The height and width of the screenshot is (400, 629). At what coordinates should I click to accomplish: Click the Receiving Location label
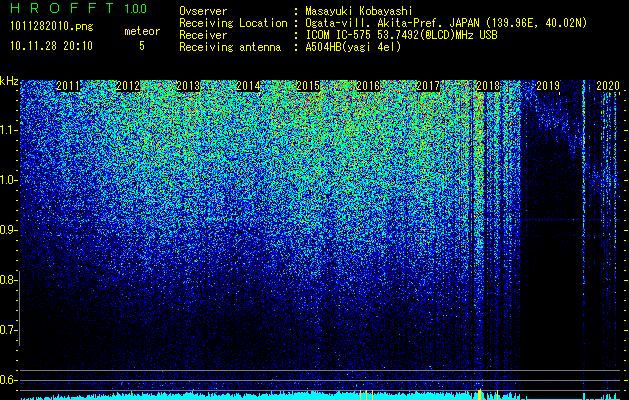(233, 23)
